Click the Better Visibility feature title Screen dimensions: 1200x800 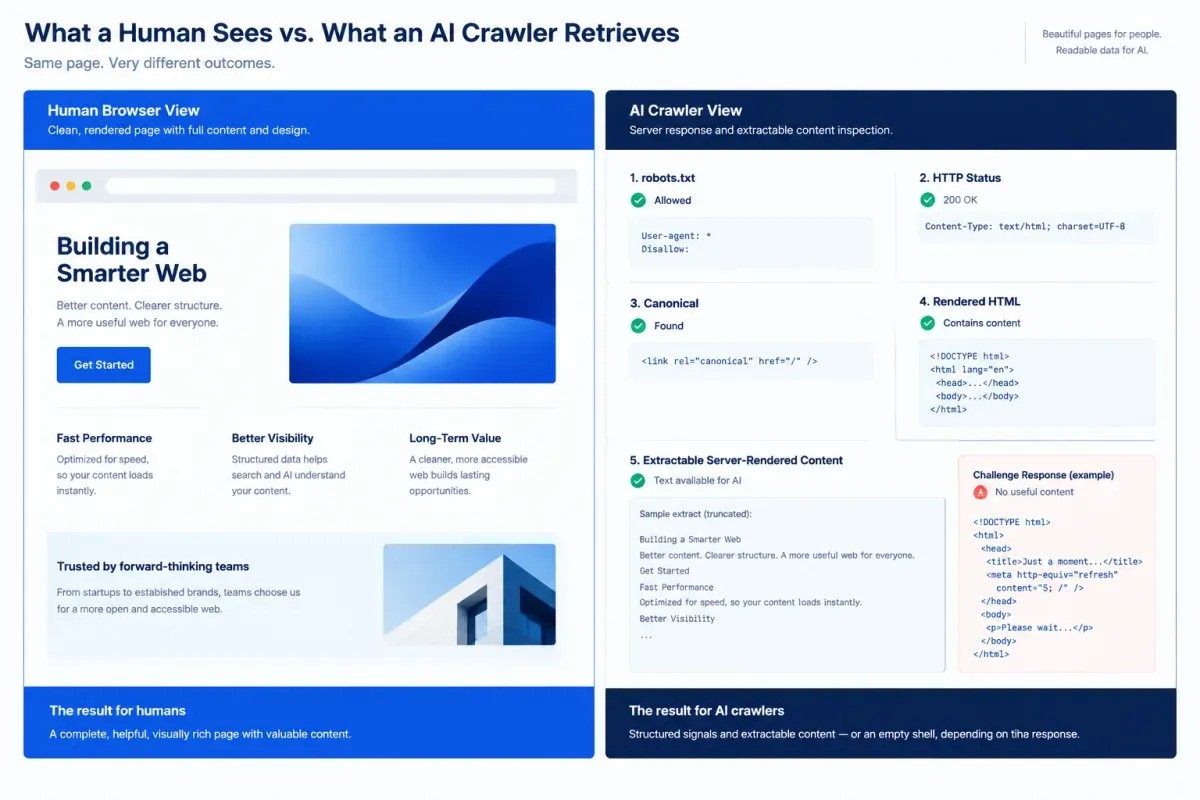click(272, 438)
